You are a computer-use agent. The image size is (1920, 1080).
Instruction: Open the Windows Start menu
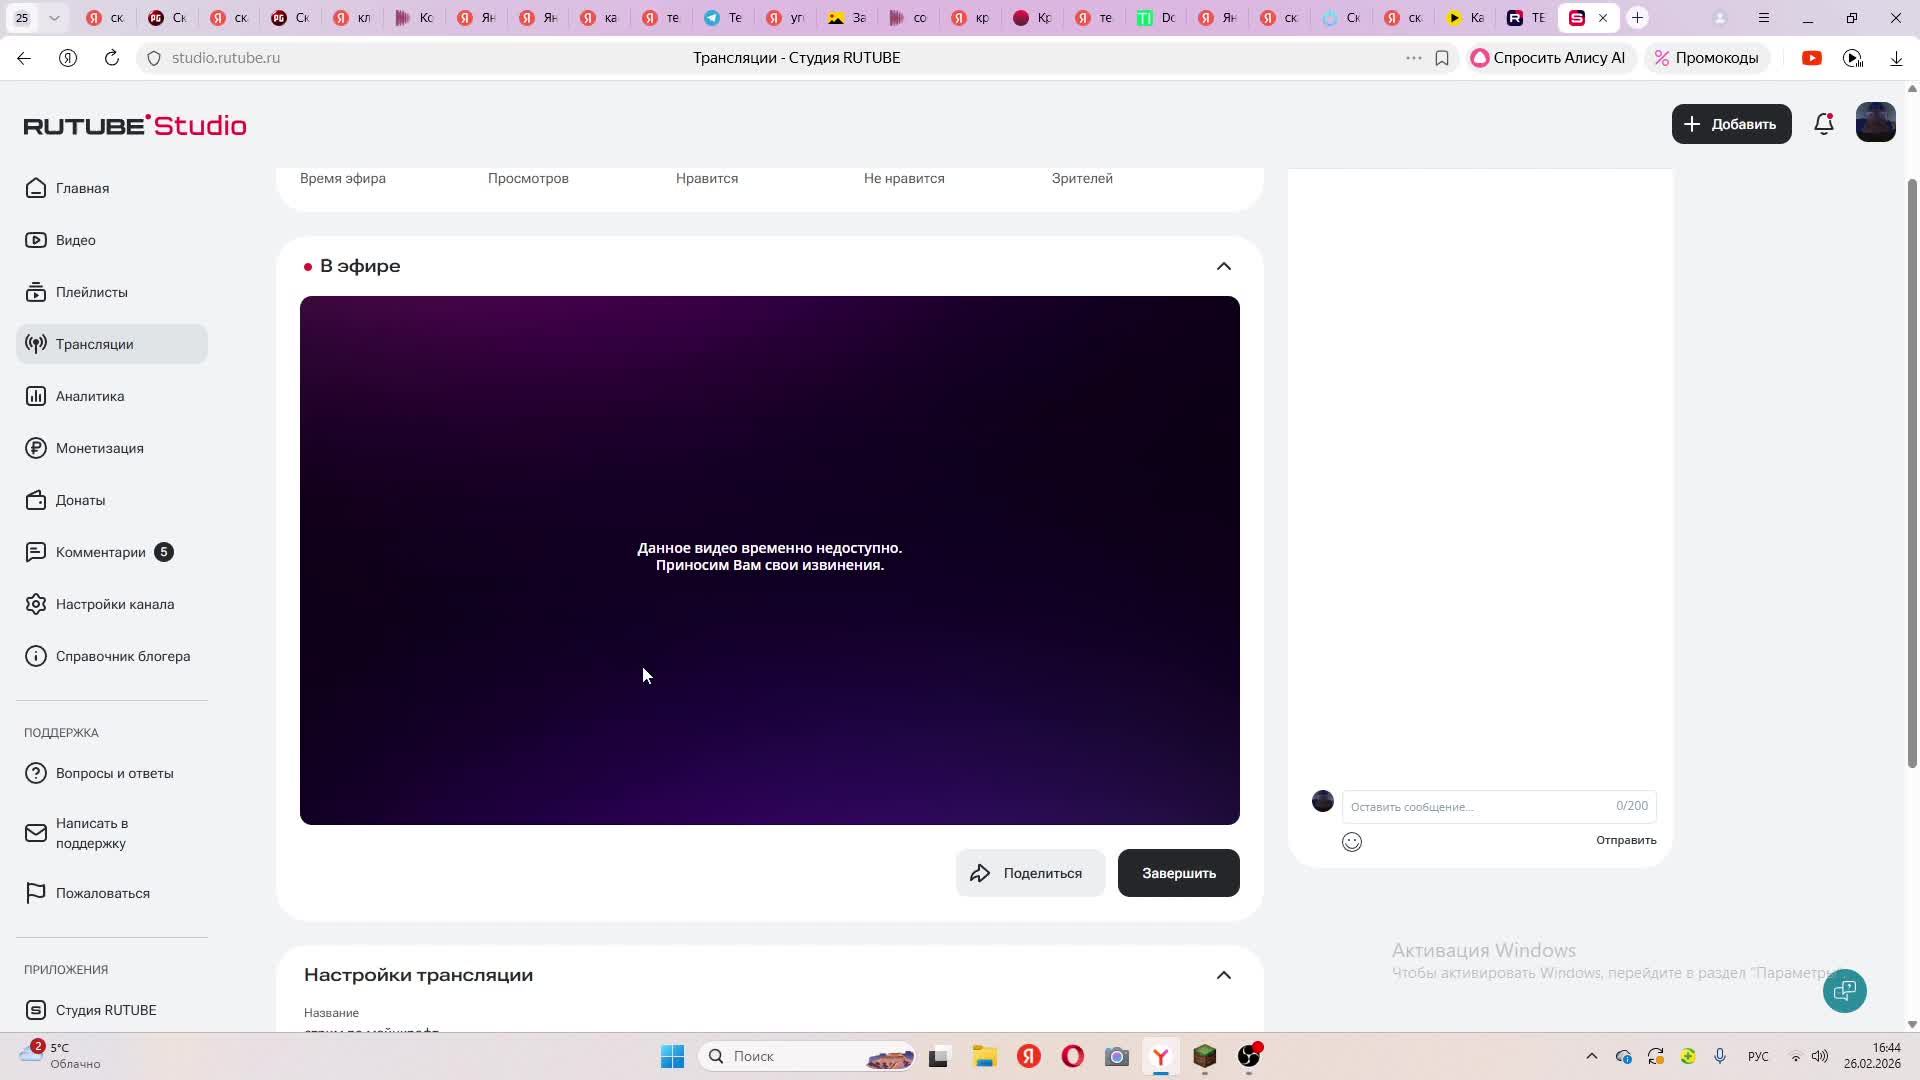[672, 1056]
